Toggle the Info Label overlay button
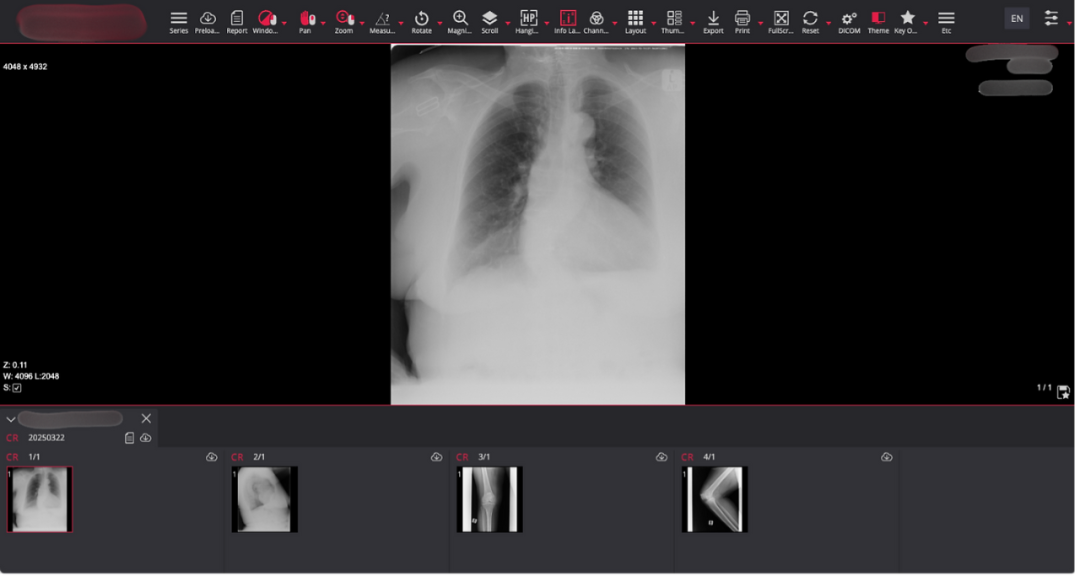Viewport: 1080px width, 576px height. (567, 18)
